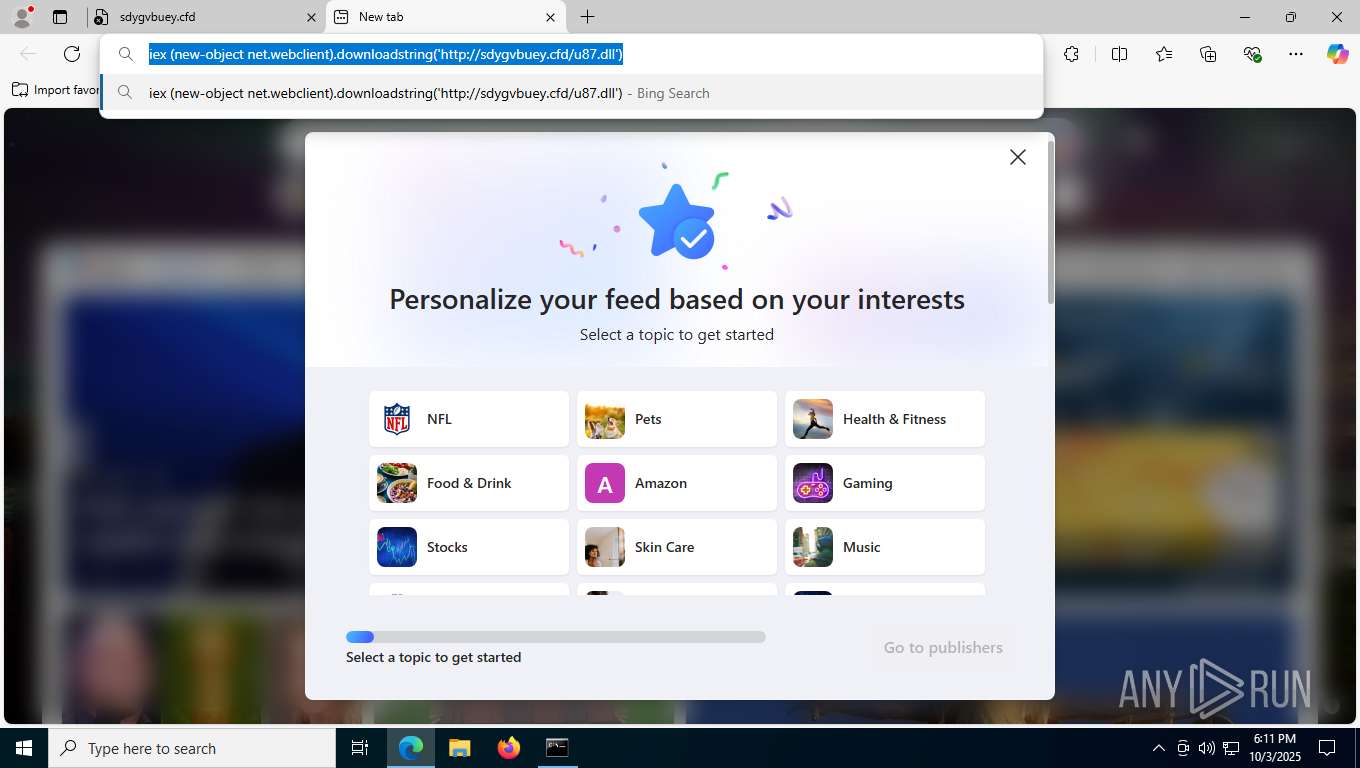Select the Pets topic card
The height and width of the screenshot is (768, 1360).
(x=677, y=419)
